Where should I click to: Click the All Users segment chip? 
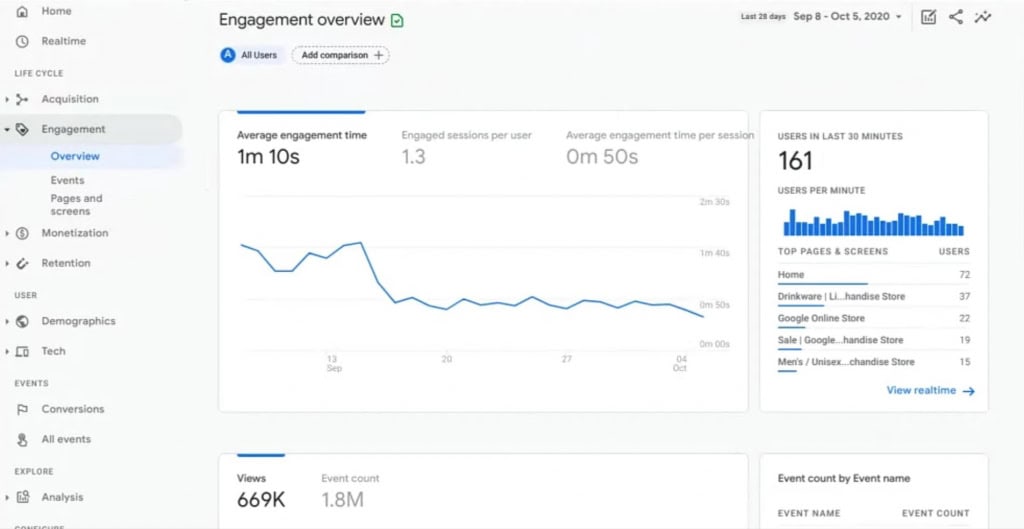(250, 55)
